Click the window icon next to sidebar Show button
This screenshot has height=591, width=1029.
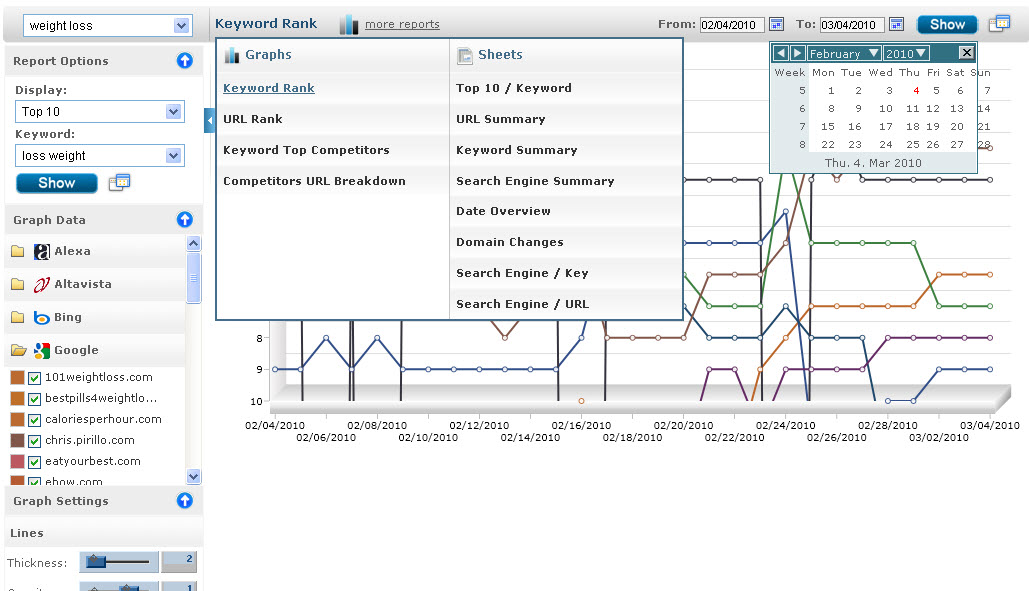pyautogui.click(x=119, y=182)
